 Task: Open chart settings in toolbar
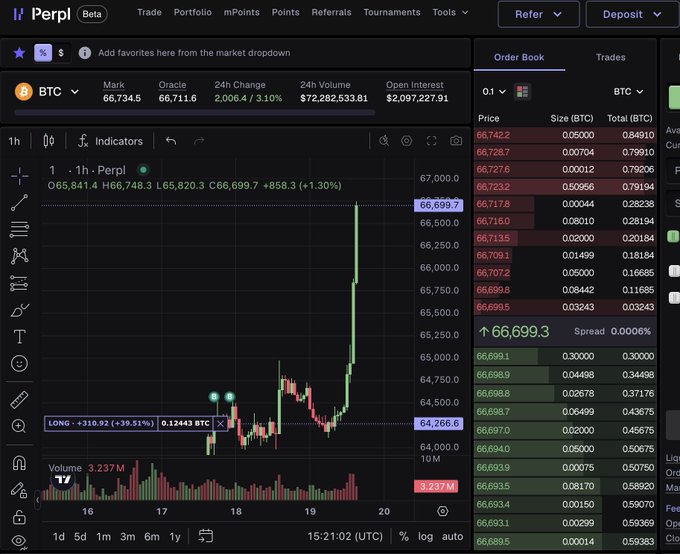coord(406,141)
